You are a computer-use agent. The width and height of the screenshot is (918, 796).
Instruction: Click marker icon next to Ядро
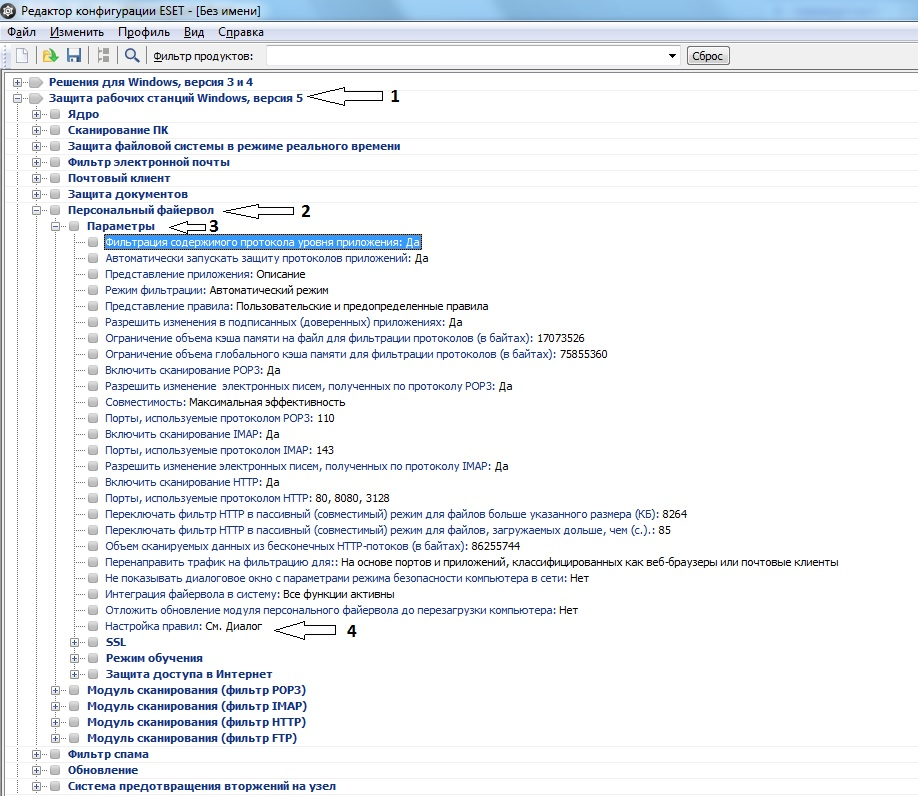tap(55, 114)
